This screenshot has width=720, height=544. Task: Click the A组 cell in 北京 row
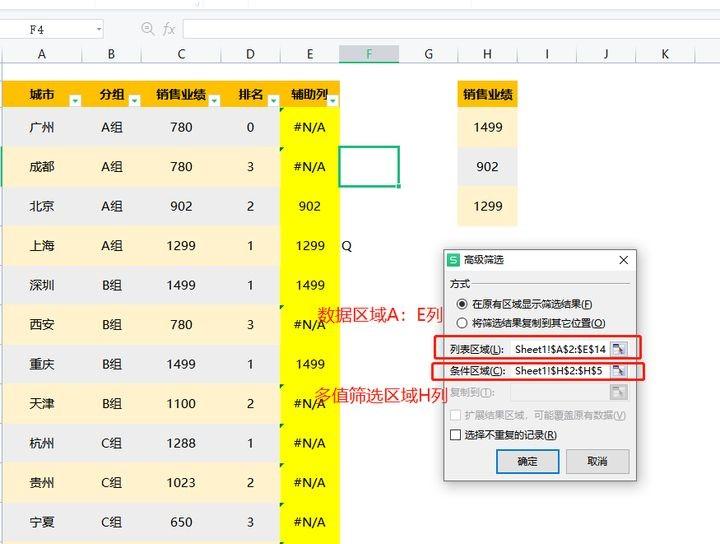click(x=111, y=206)
